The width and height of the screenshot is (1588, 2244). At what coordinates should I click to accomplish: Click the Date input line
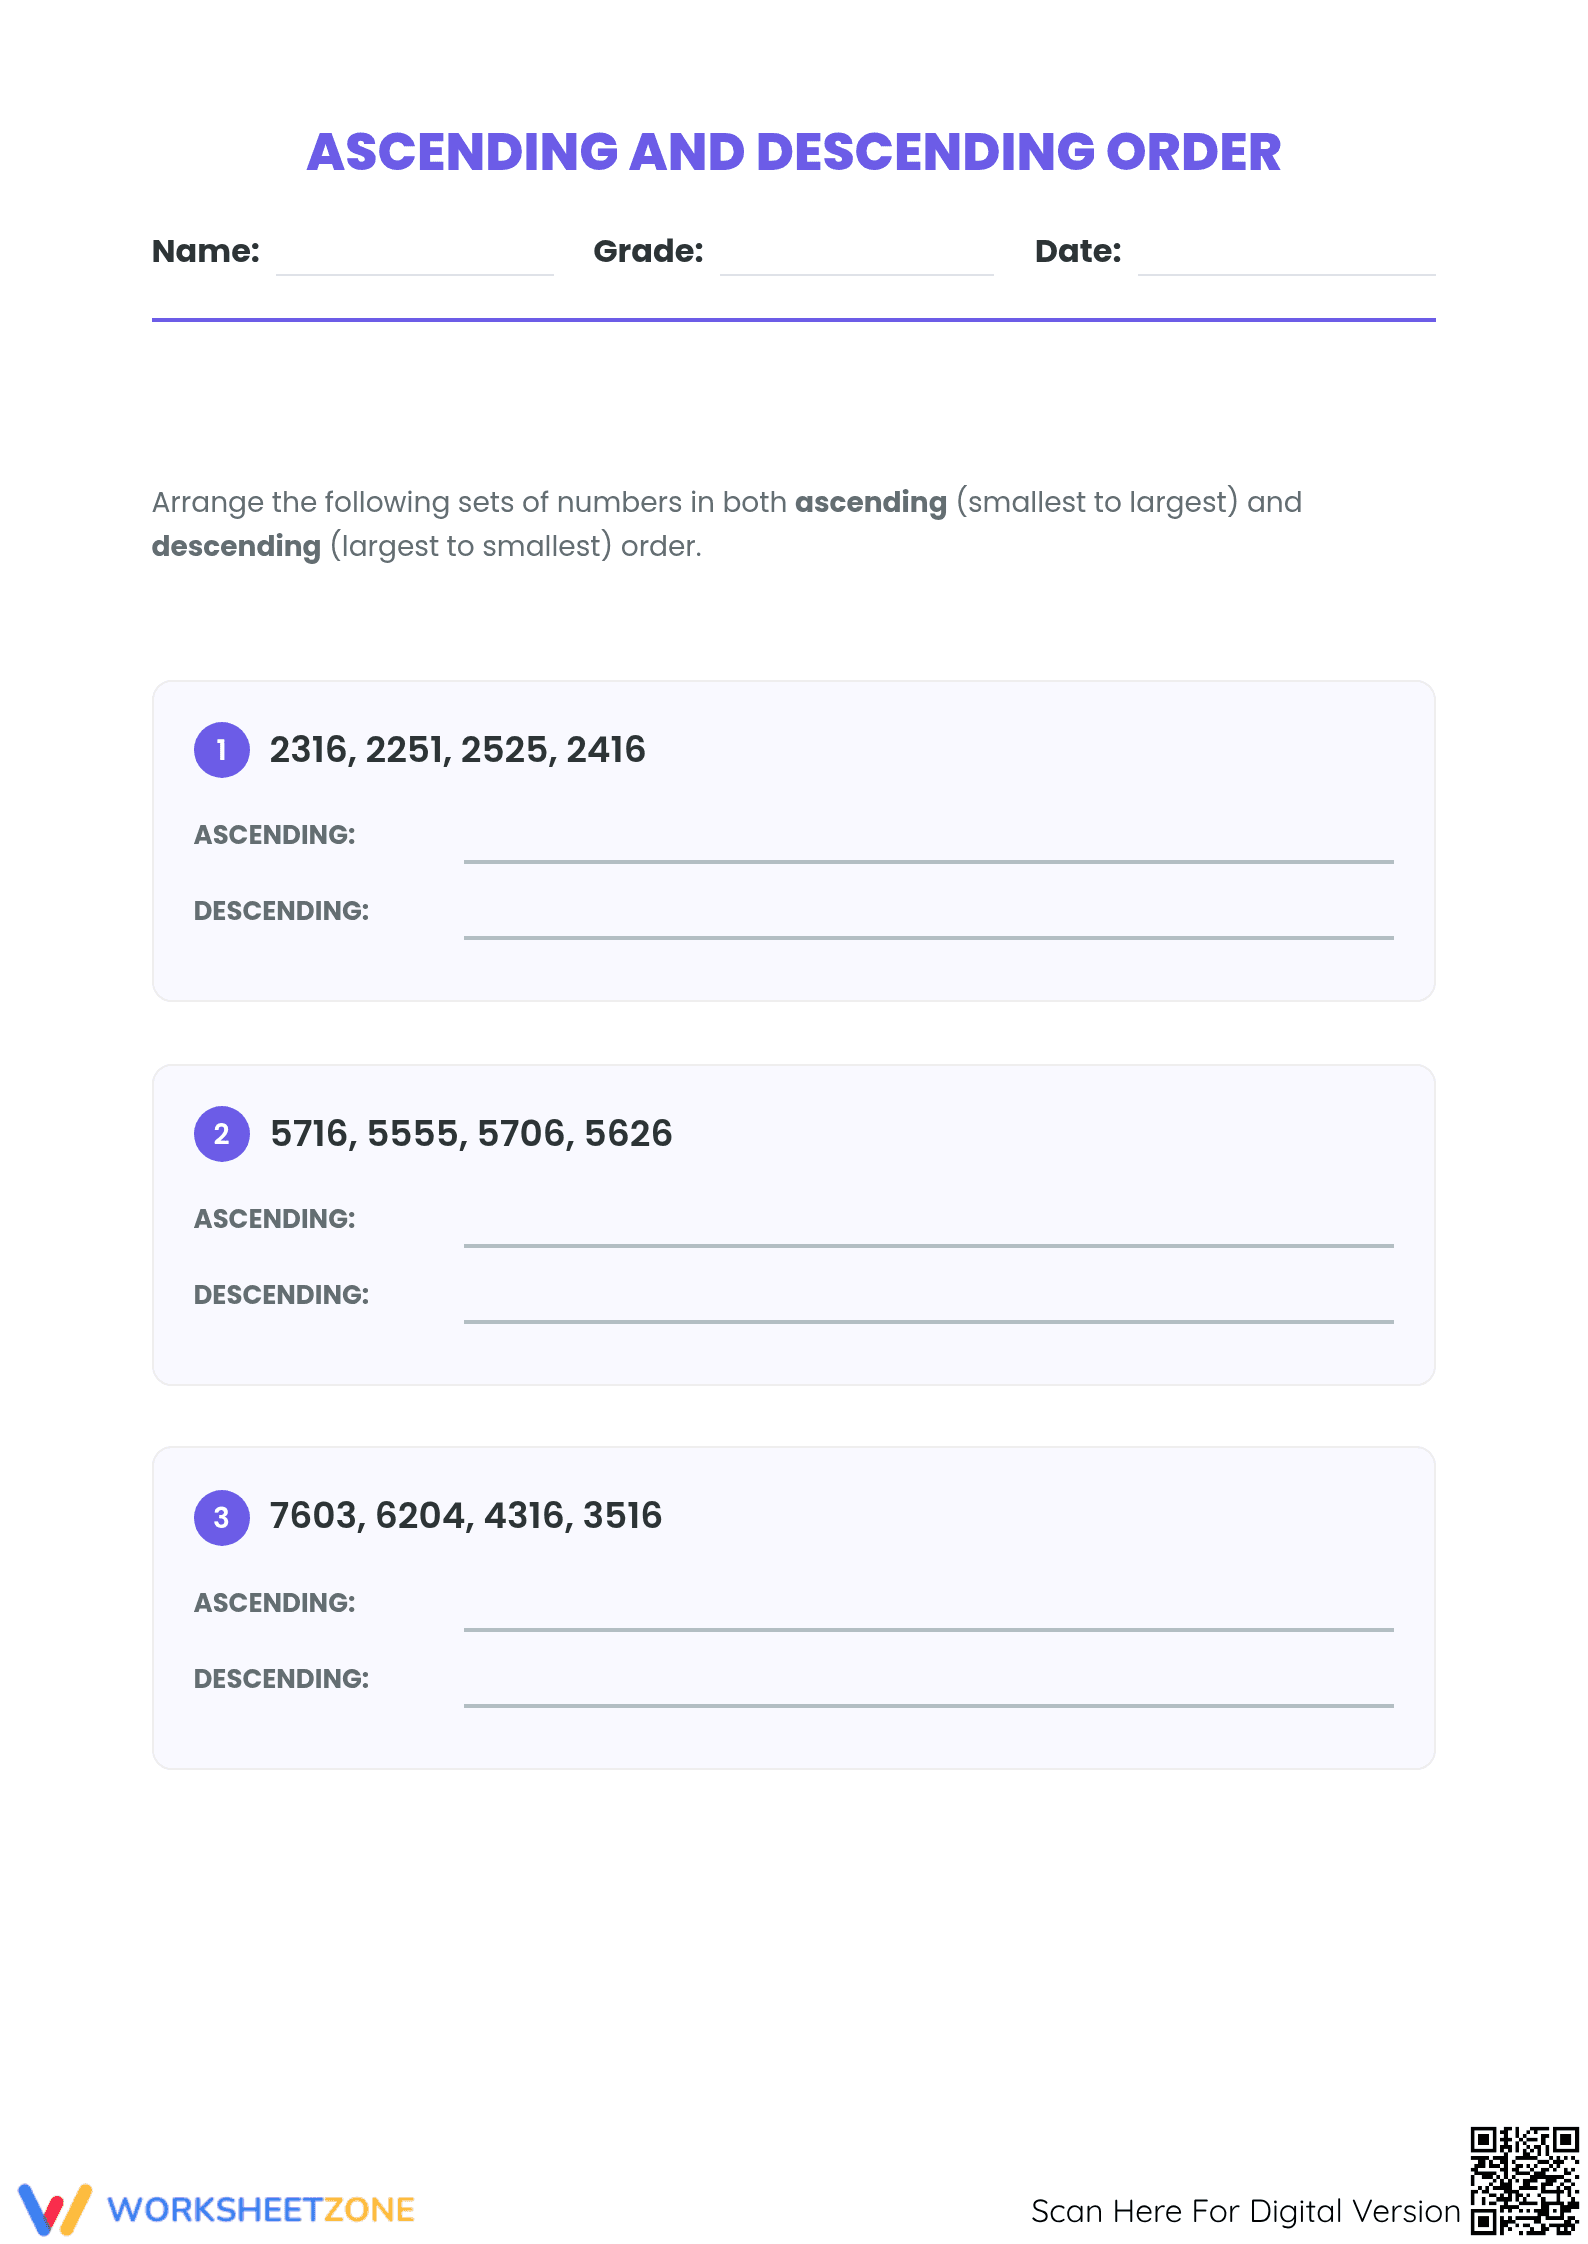tap(1287, 273)
